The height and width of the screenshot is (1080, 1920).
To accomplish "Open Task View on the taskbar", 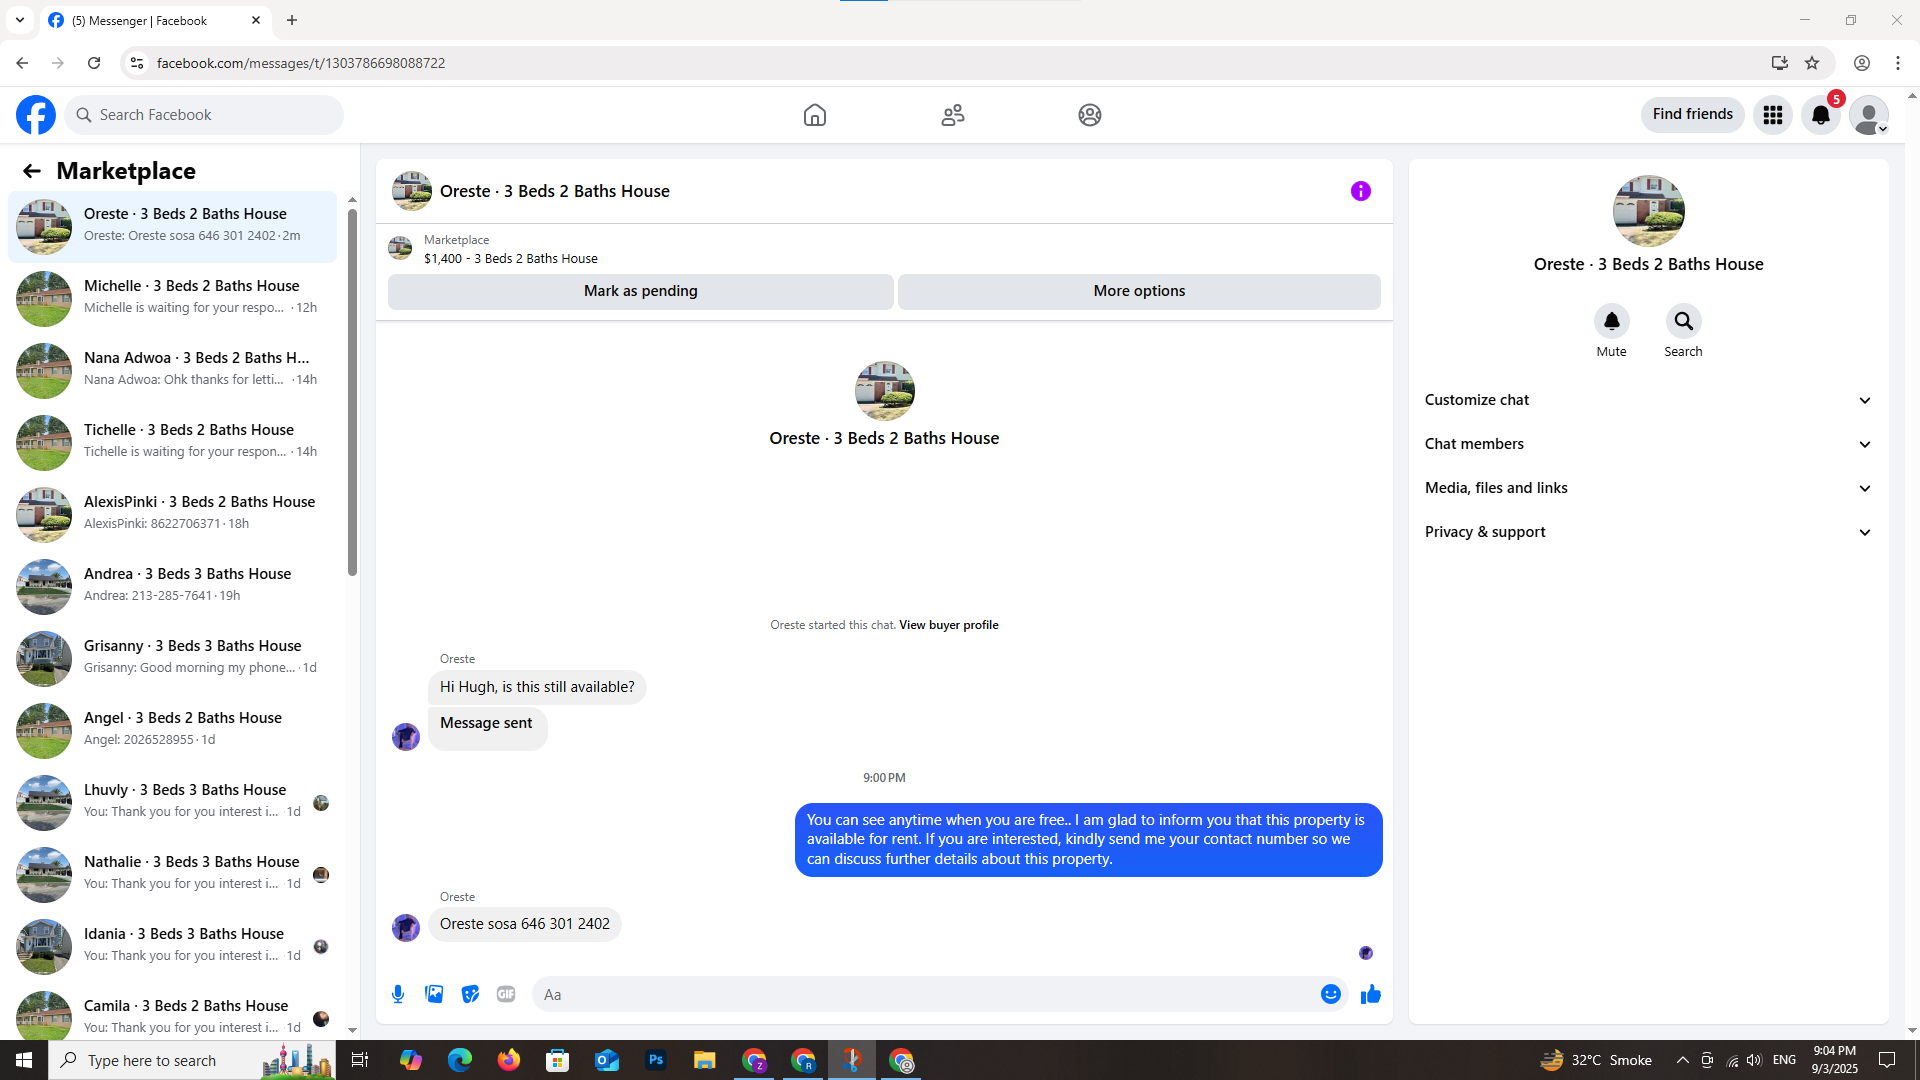I will 360,1060.
